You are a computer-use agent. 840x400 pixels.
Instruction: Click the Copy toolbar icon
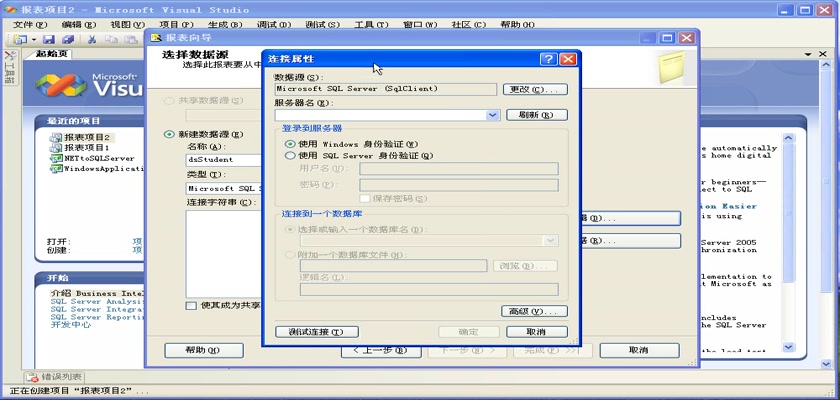[111, 39]
